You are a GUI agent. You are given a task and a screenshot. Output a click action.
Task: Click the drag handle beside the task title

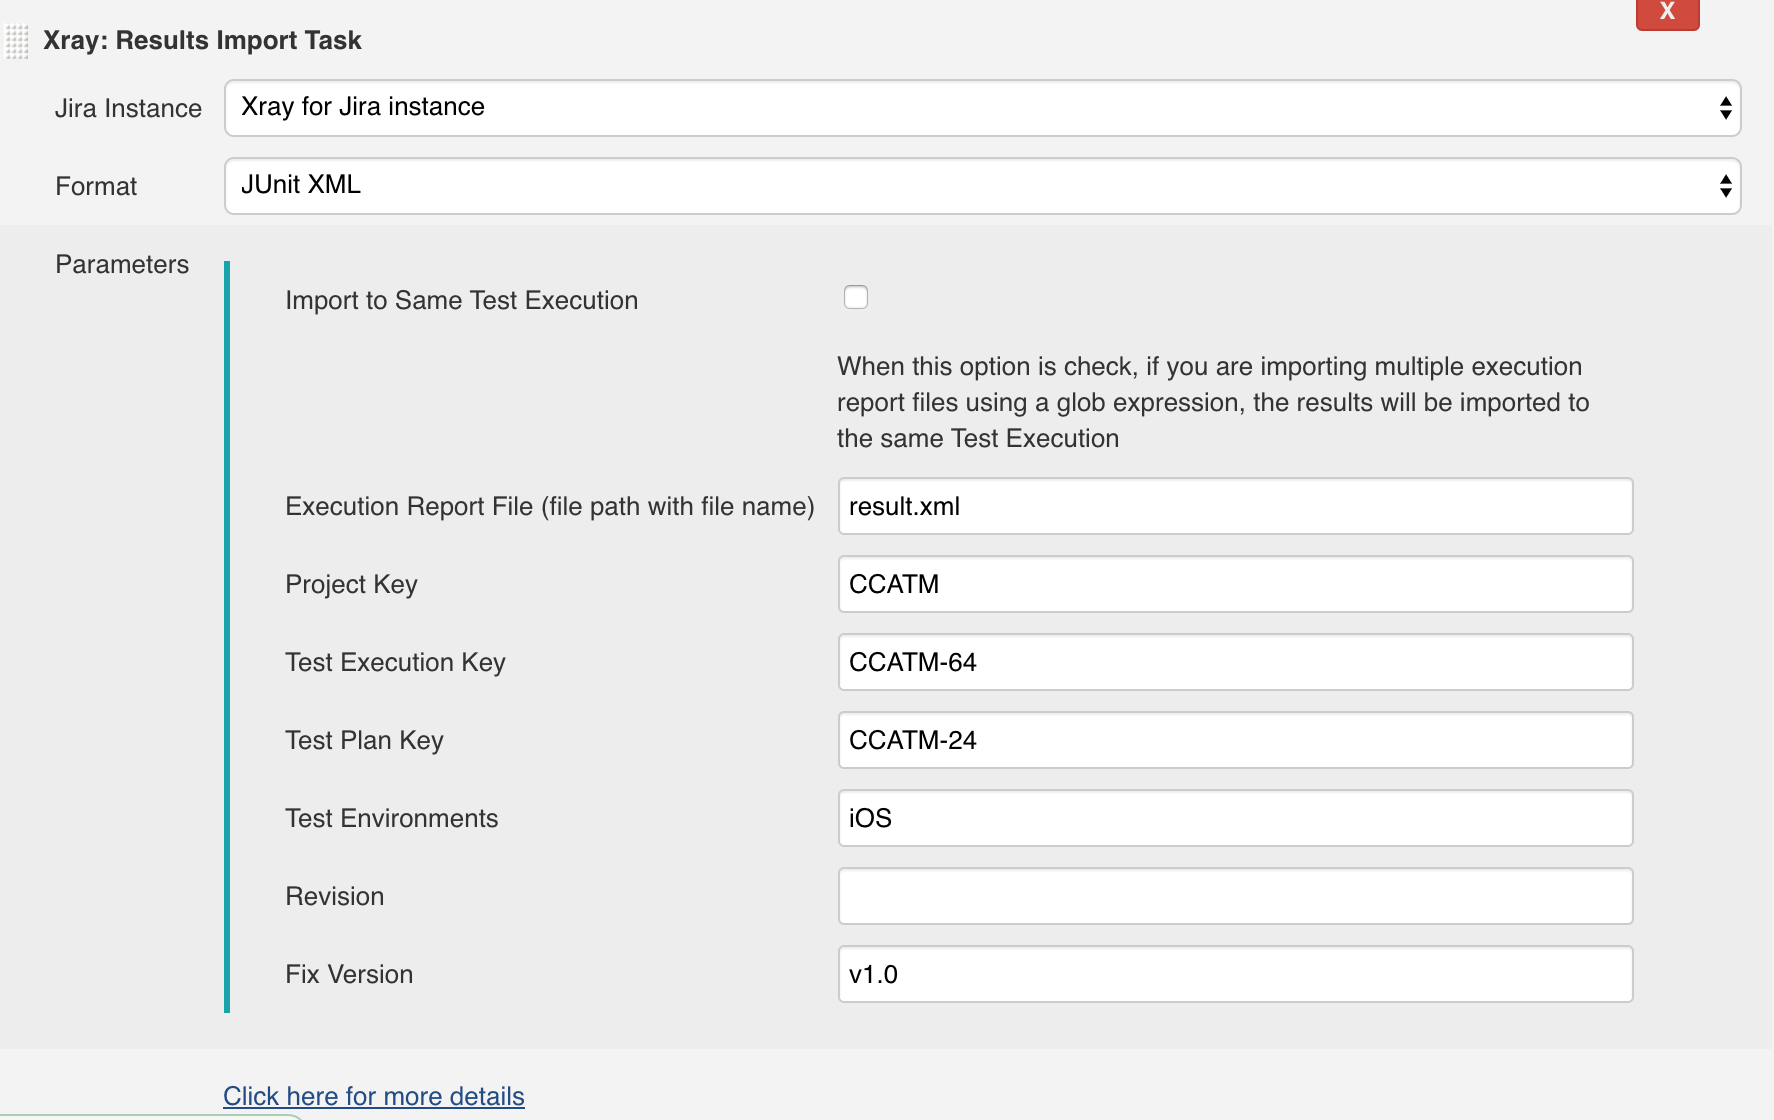pos(17,42)
